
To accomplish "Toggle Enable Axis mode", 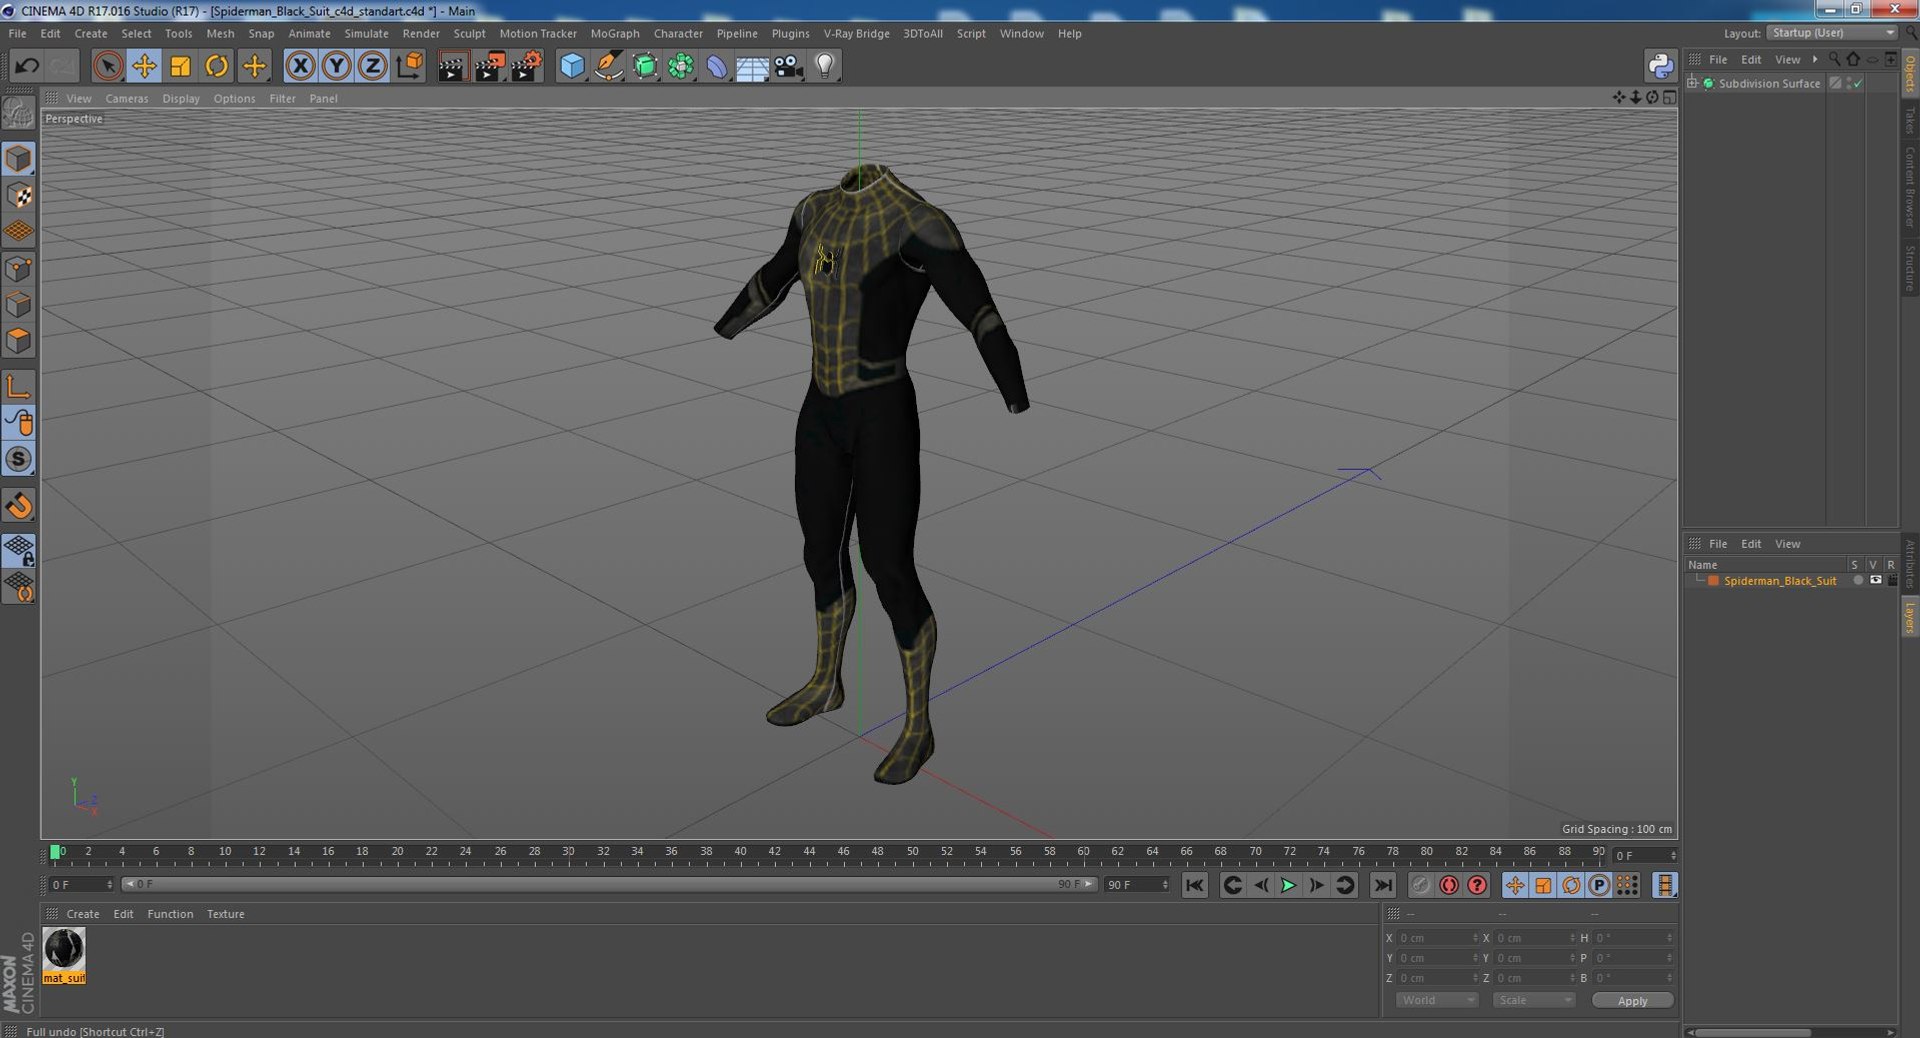I will tap(18, 386).
